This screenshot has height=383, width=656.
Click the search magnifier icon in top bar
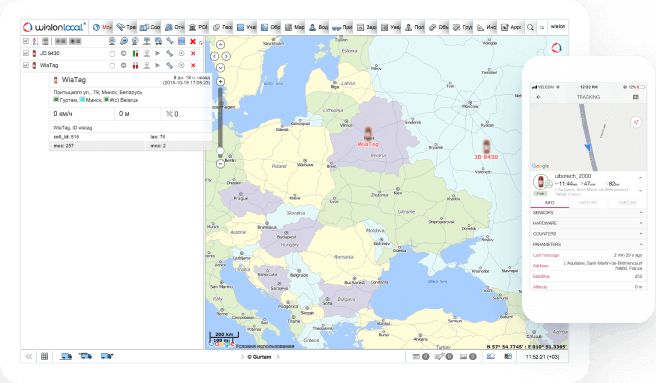point(530,27)
